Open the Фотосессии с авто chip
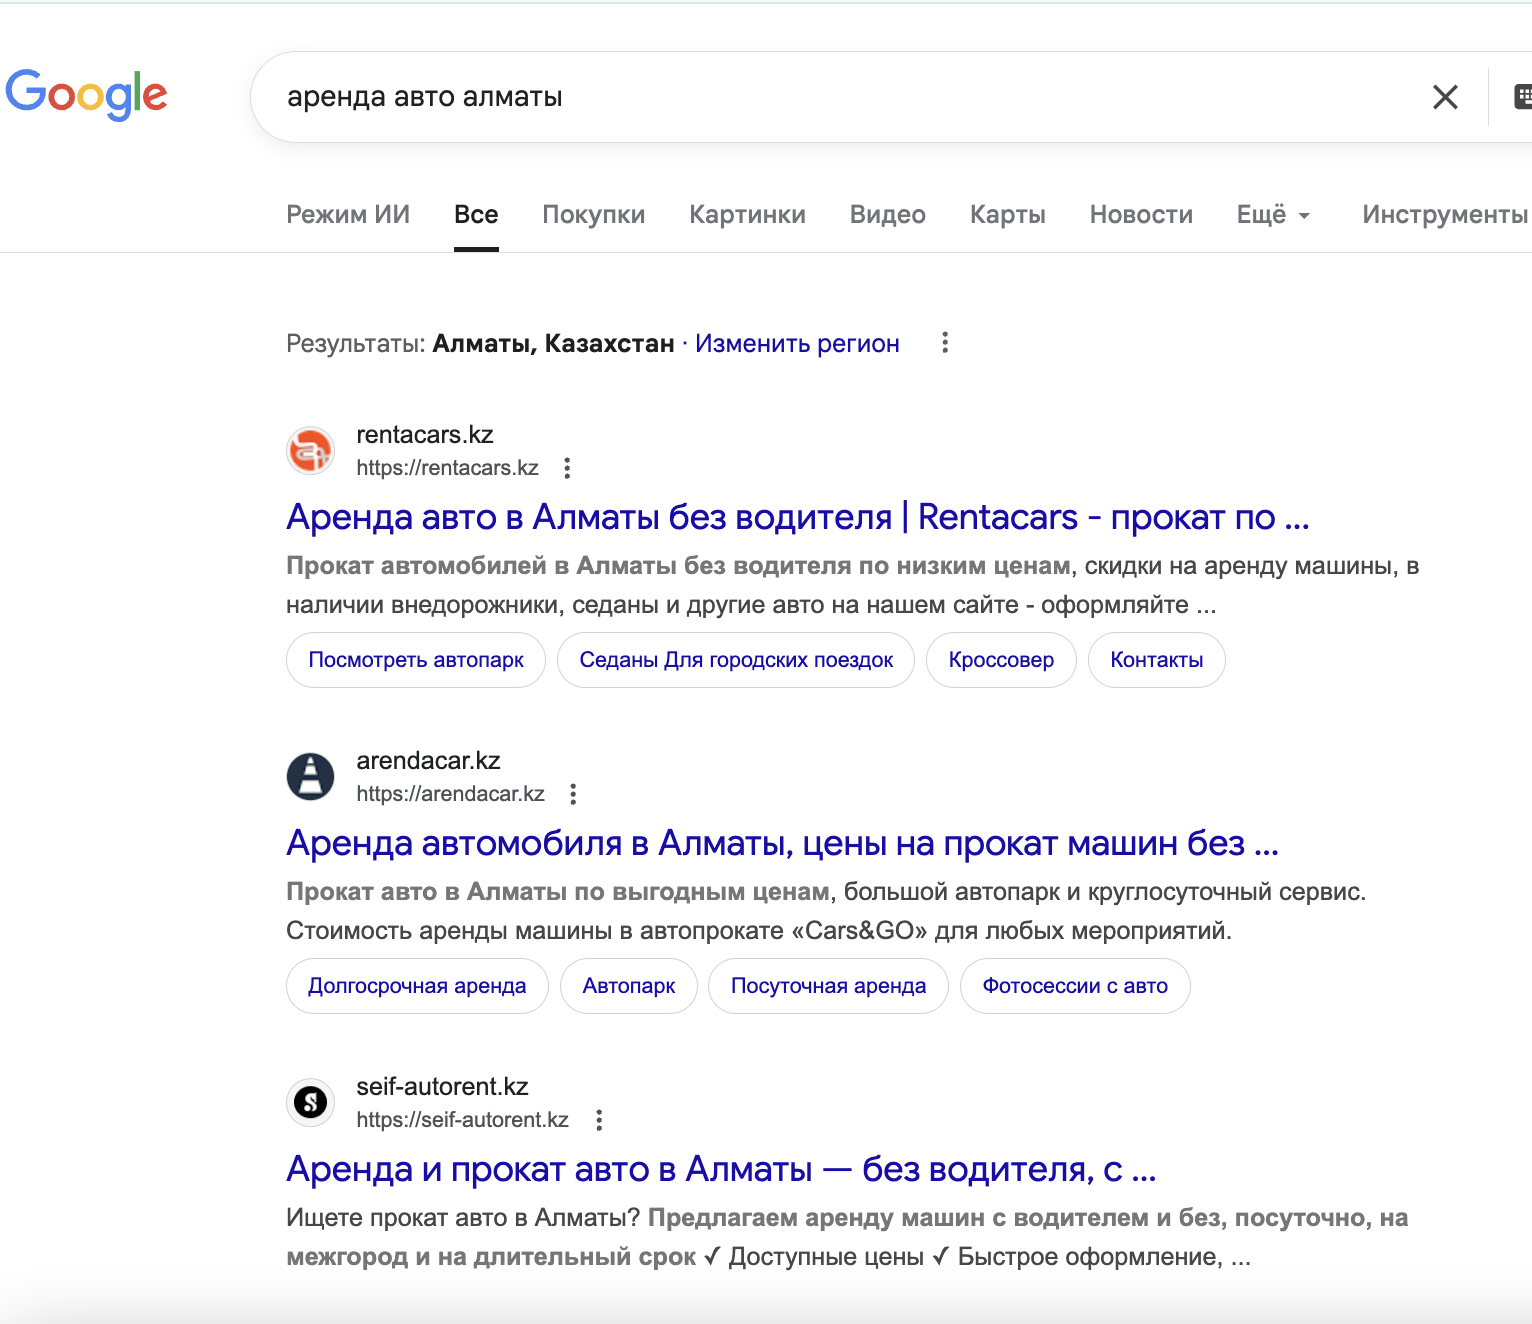 tap(1075, 986)
